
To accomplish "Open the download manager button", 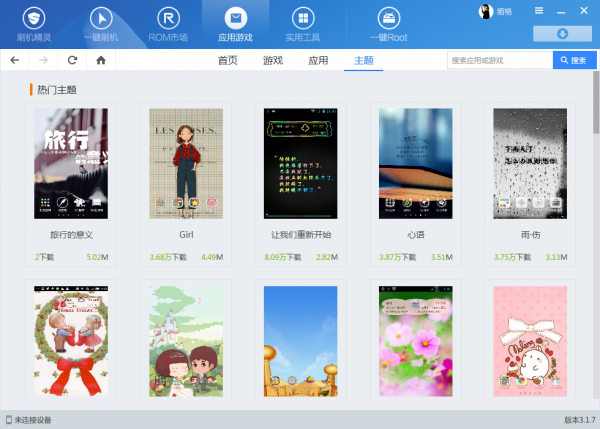I will pyautogui.click(x=561, y=33).
